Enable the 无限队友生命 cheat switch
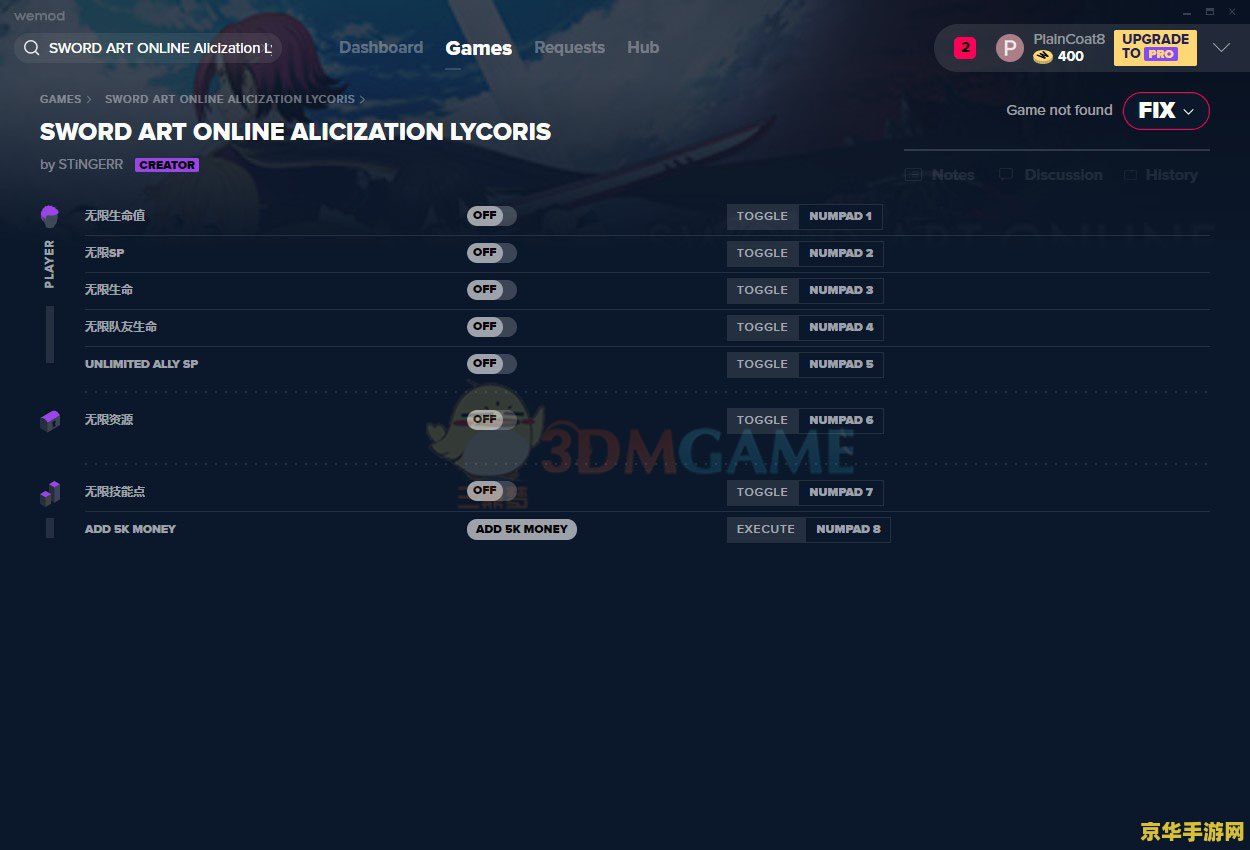 (x=492, y=327)
